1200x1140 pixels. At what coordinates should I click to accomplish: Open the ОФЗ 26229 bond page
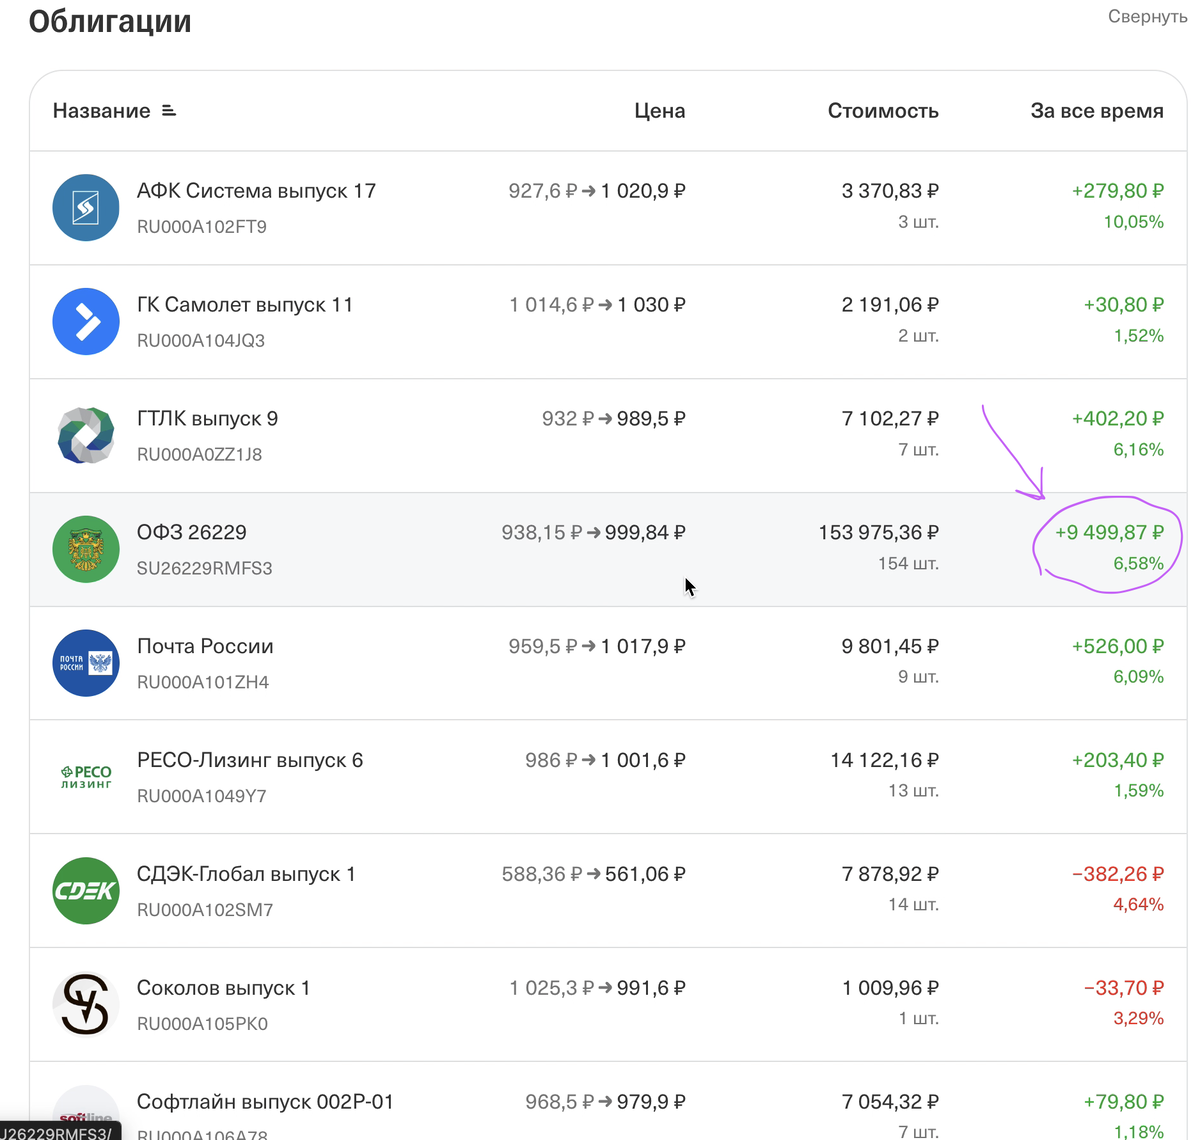(192, 533)
